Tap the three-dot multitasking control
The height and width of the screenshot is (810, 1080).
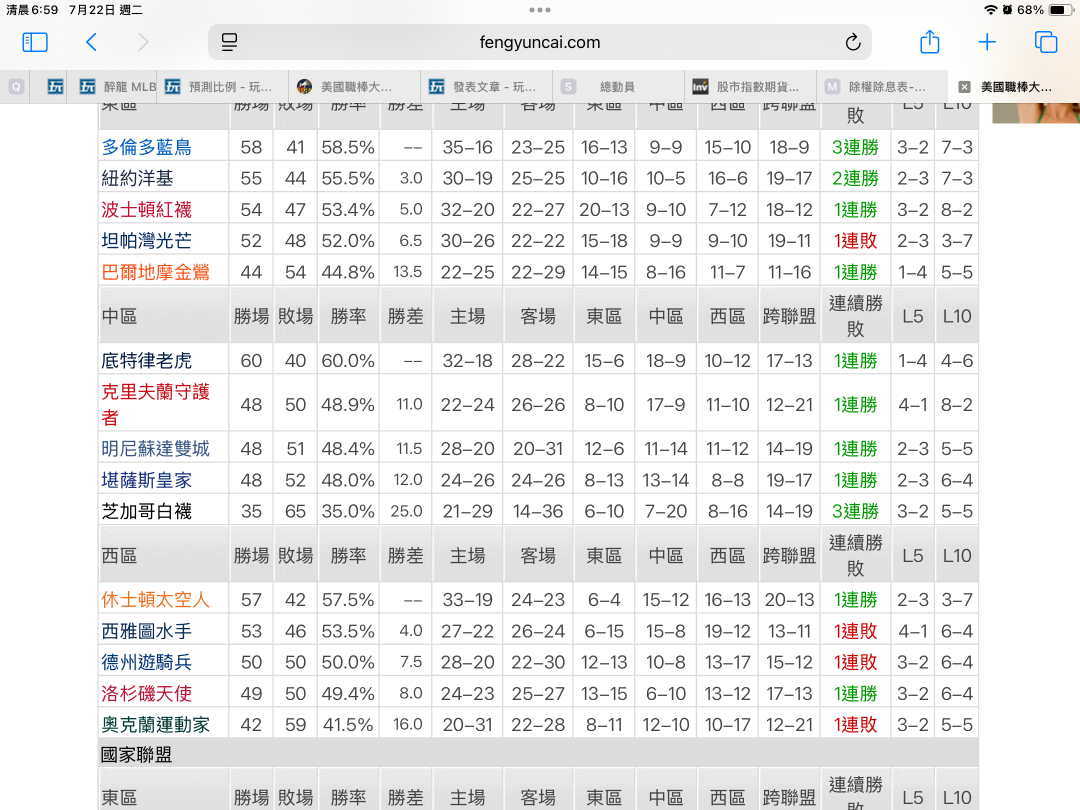540,10
